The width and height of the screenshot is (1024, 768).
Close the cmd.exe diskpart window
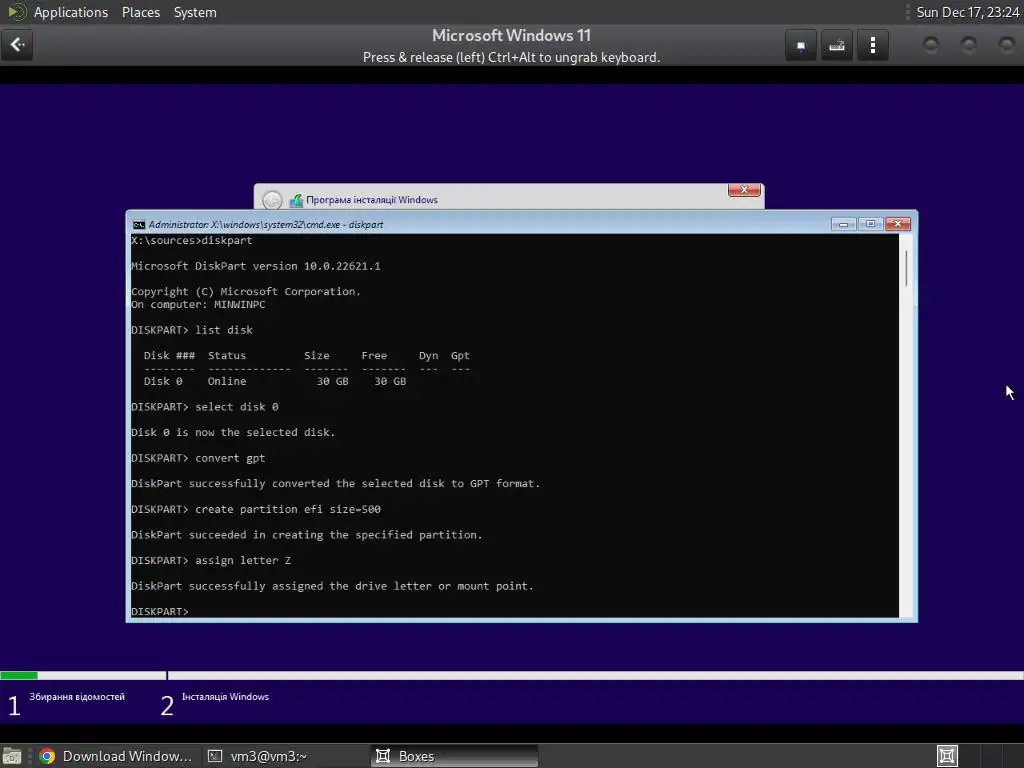point(897,224)
